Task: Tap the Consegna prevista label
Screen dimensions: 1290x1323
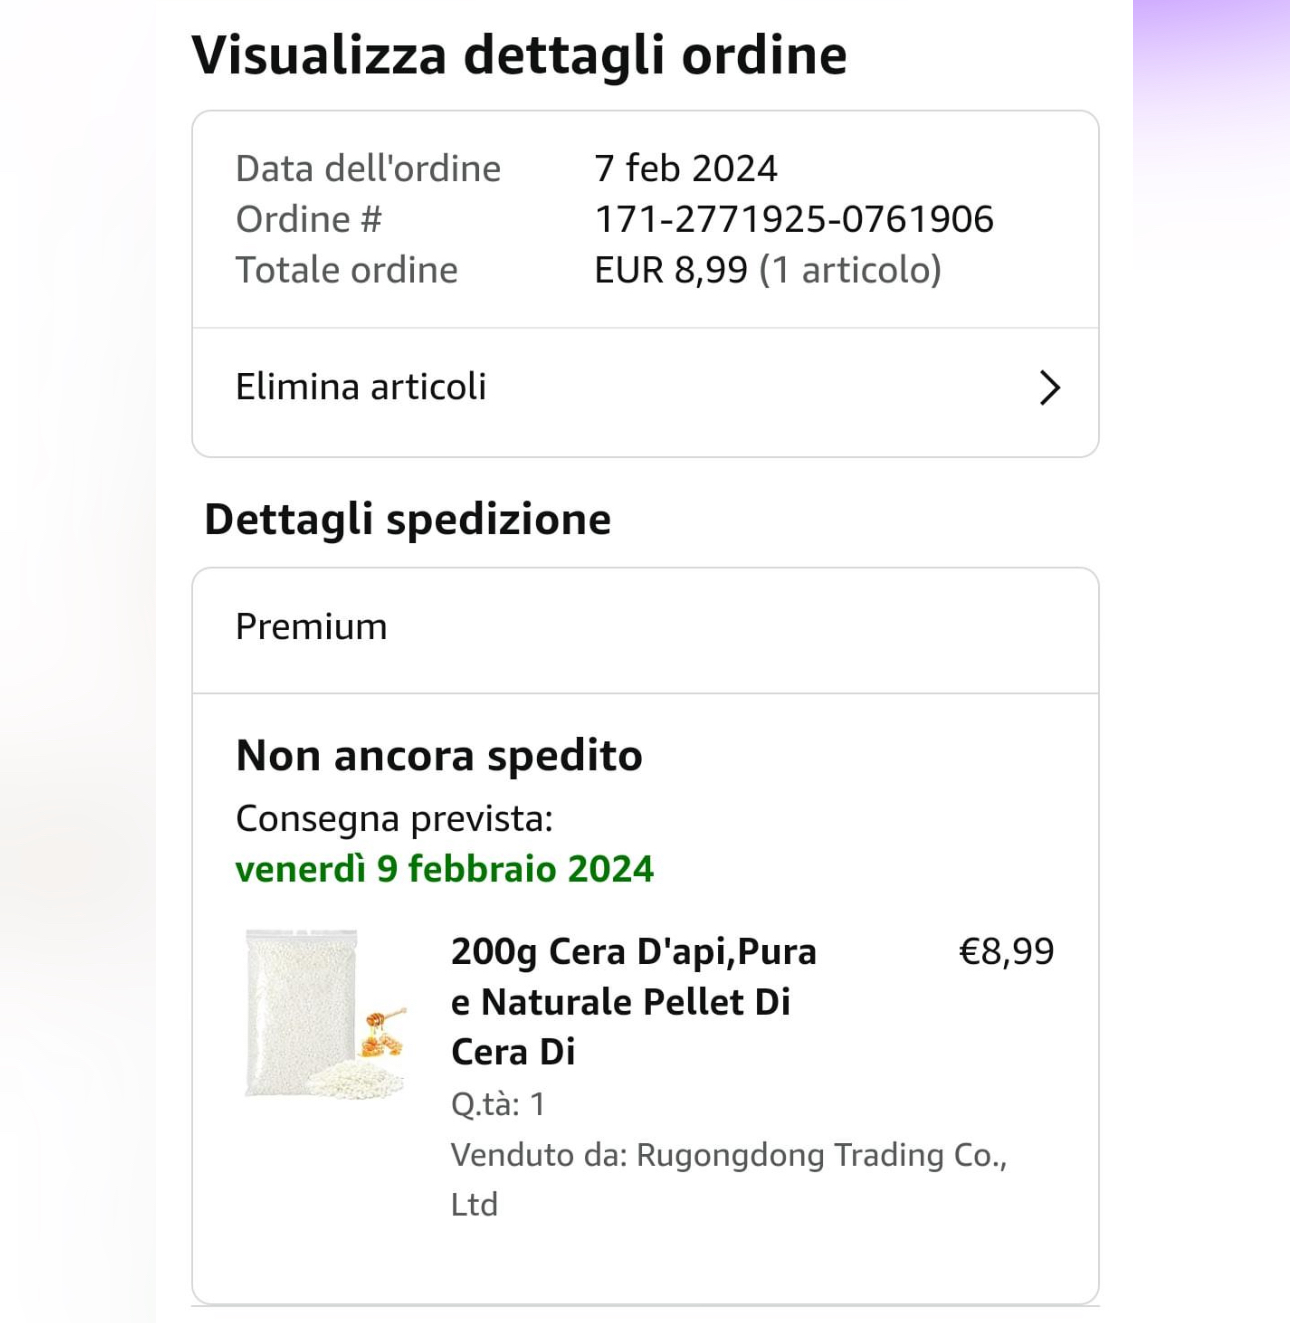Action: point(395,819)
